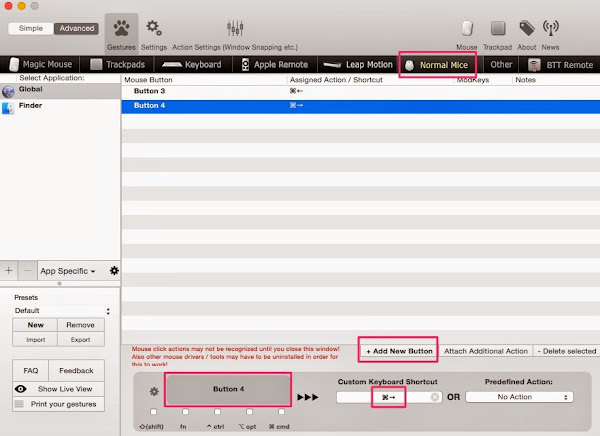Switch to Apple Remote tab
This screenshot has height=436, width=600.
coord(275,64)
